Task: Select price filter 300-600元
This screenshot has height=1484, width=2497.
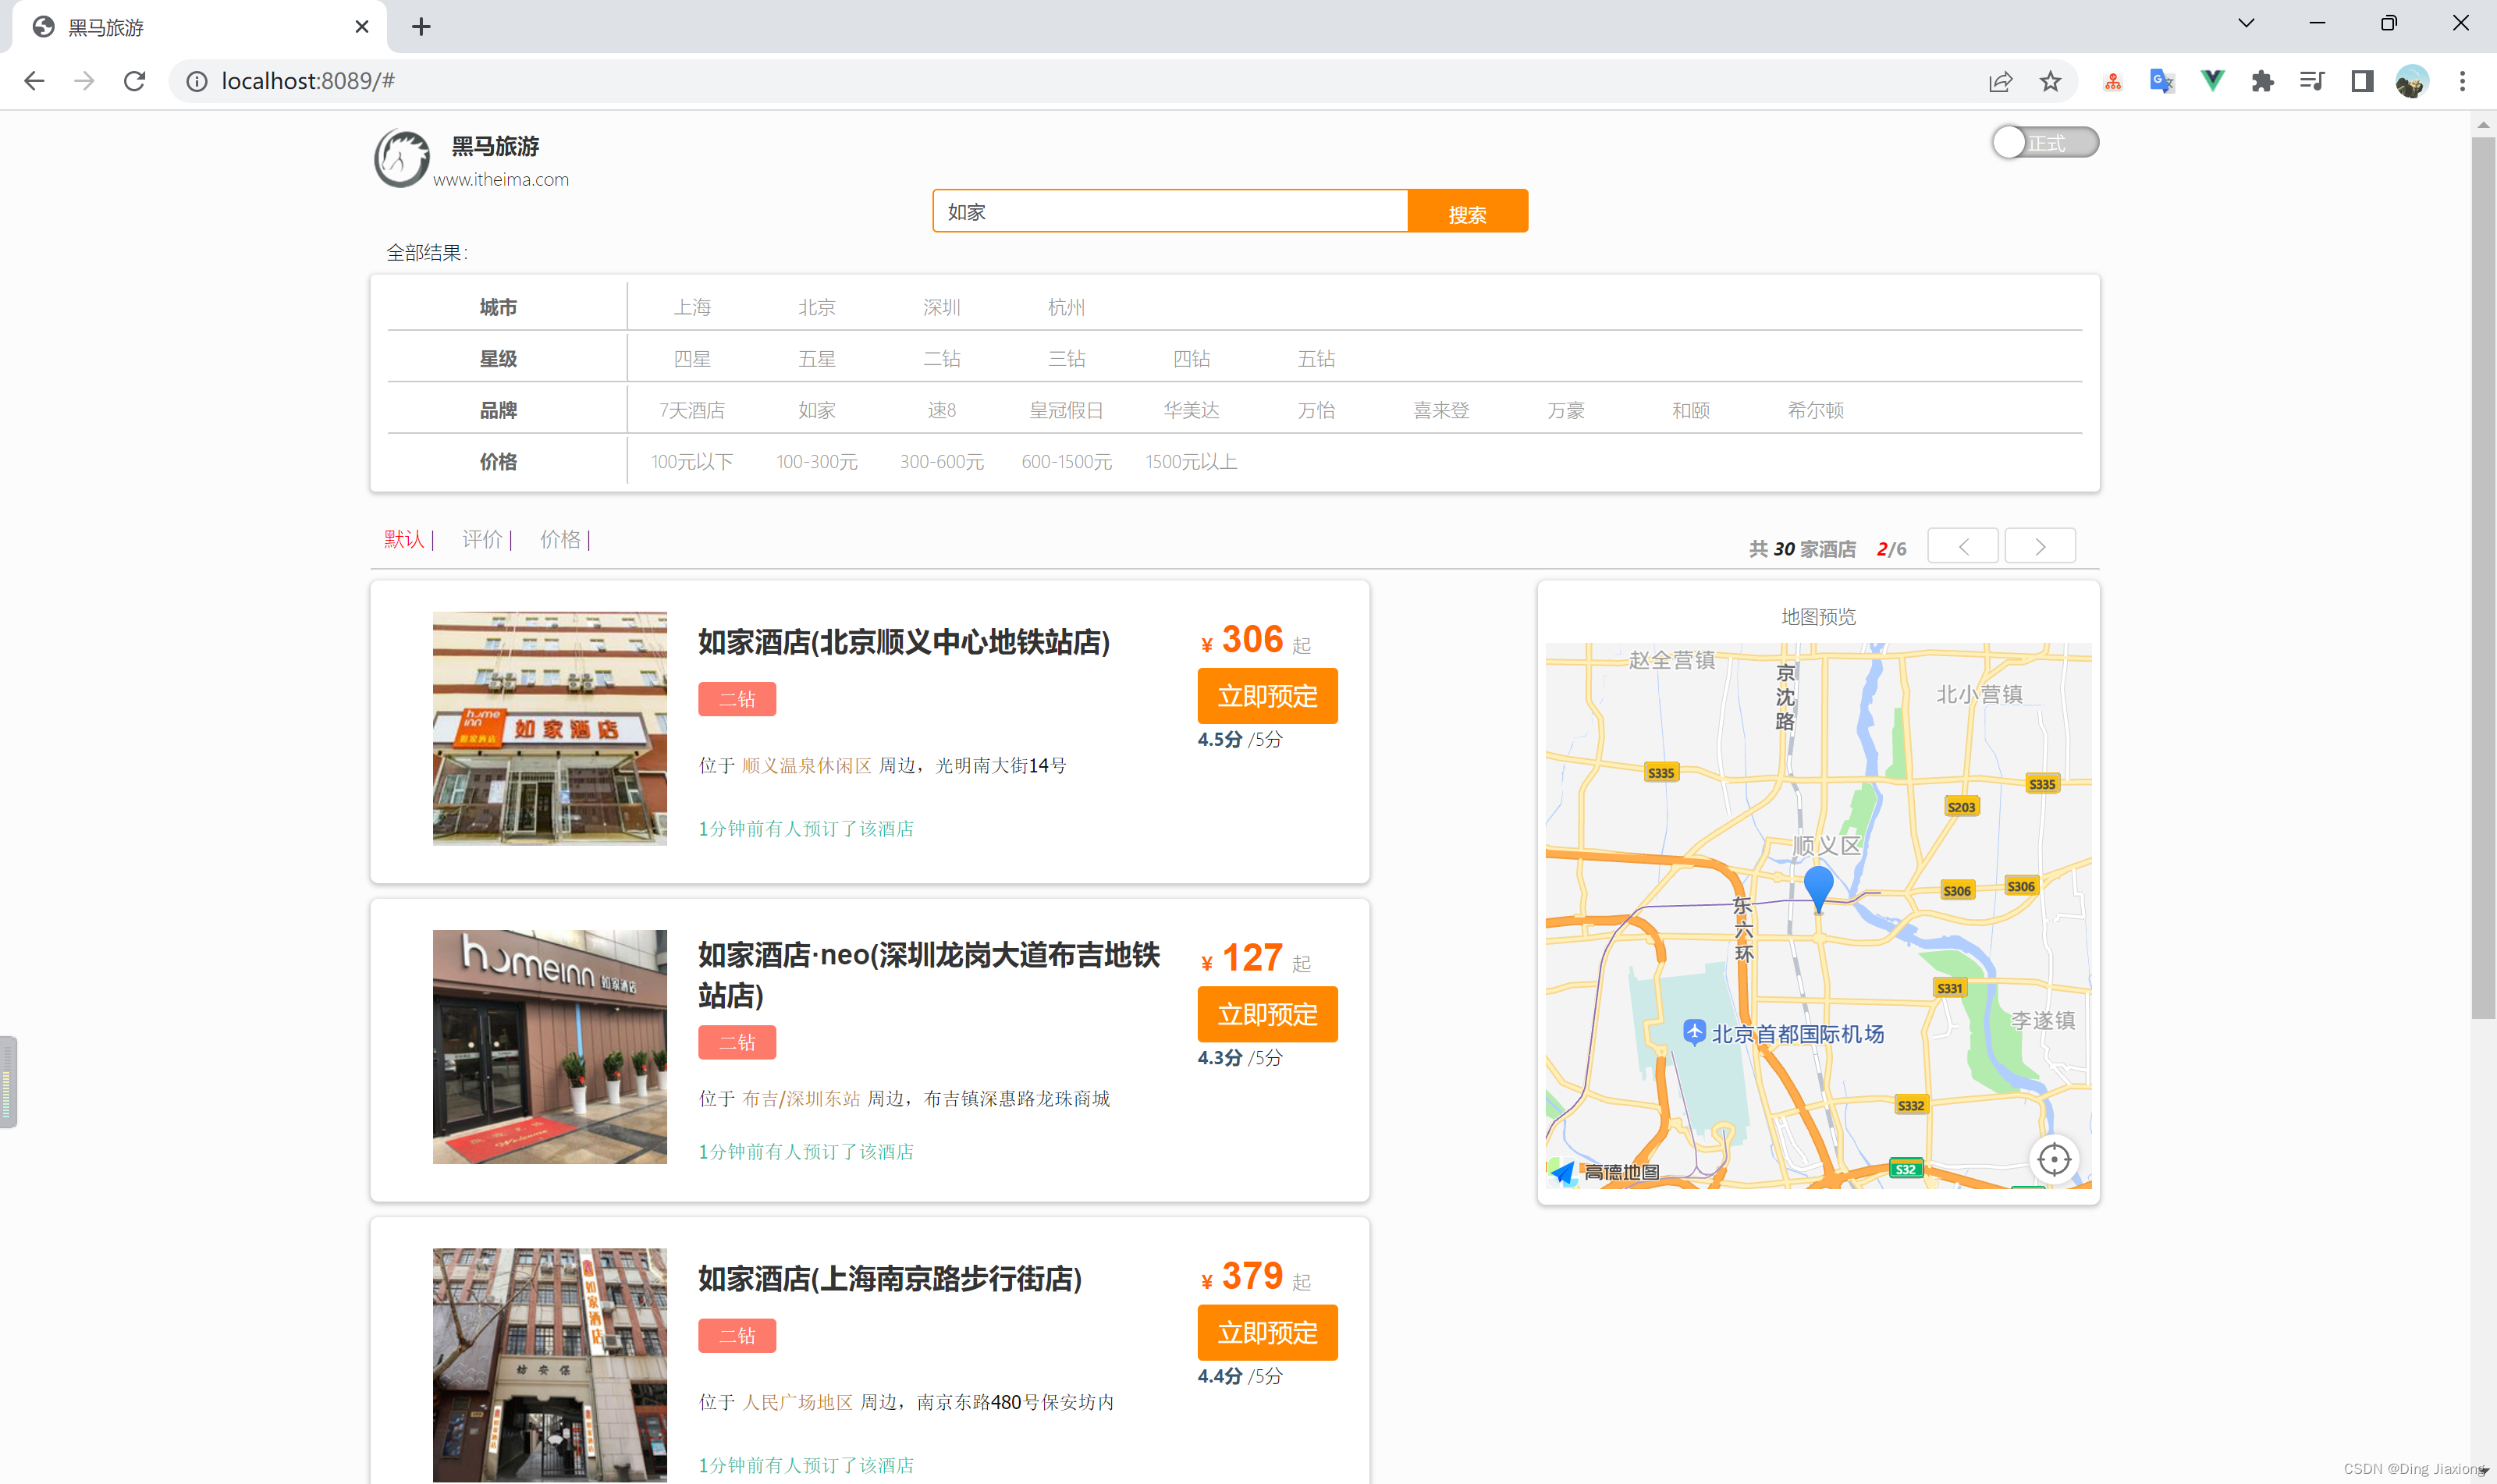Action: [x=942, y=462]
